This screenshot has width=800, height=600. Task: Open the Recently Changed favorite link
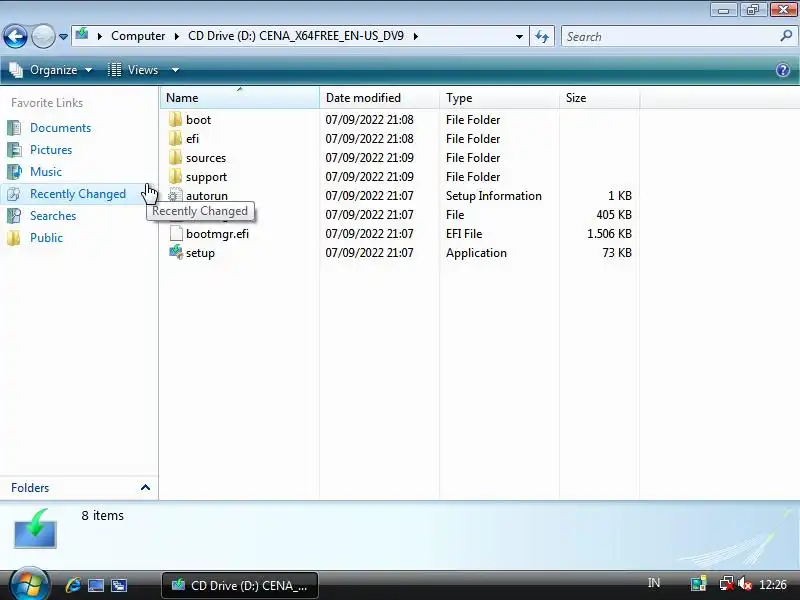pos(78,194)
